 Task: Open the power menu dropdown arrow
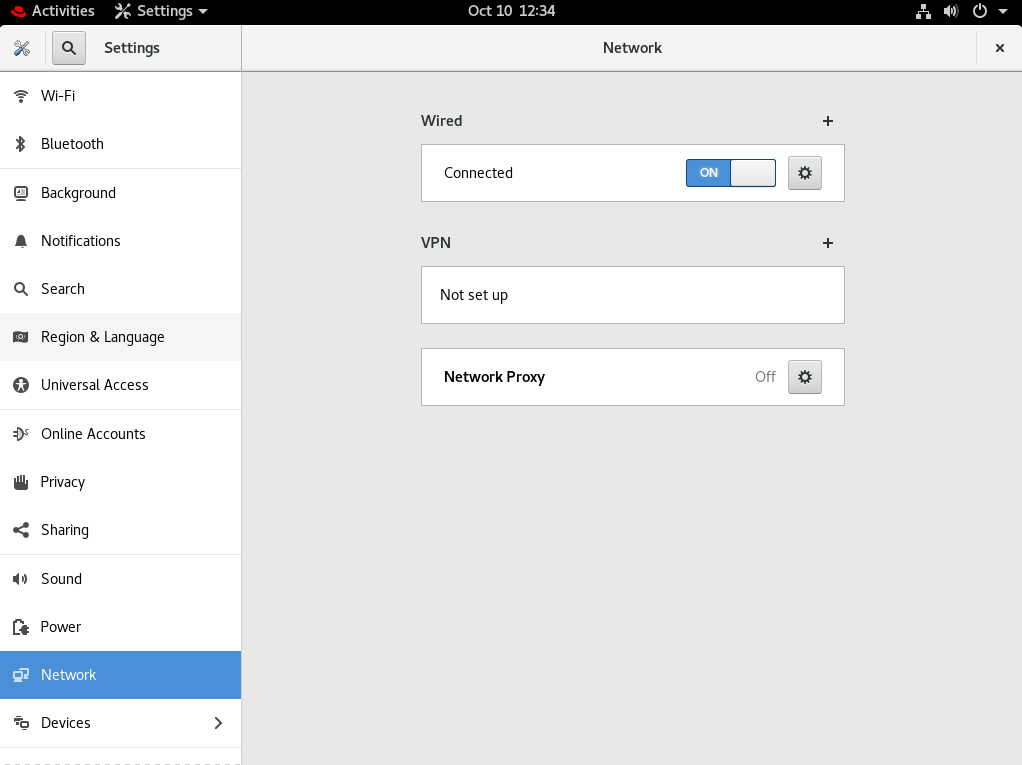1002,11
